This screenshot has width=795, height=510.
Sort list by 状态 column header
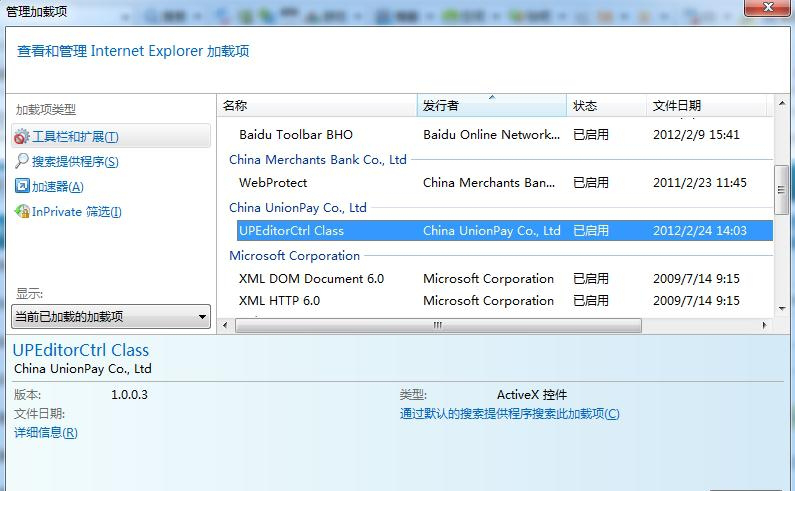tap(606, 105)
